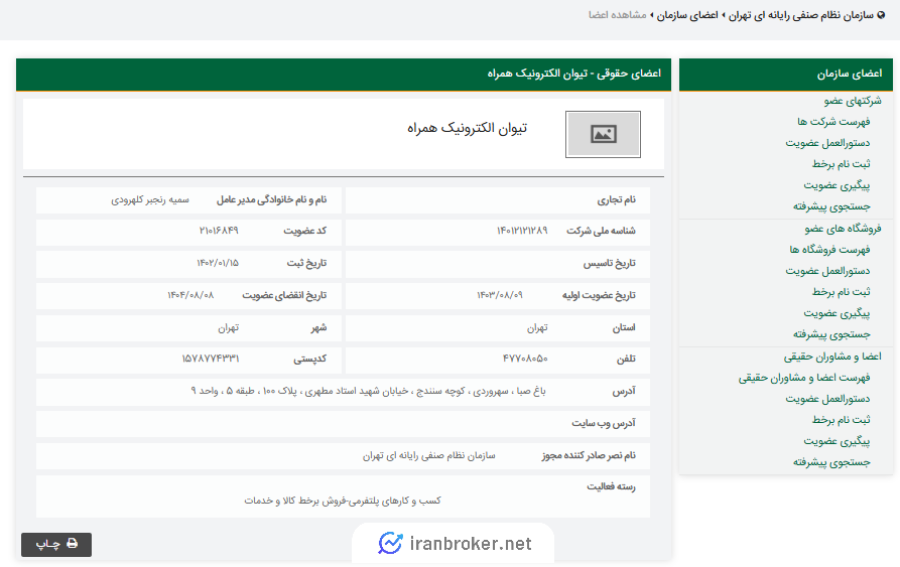Click the نام نصر صادر کننده مجوز label

[x=588, y=455]
